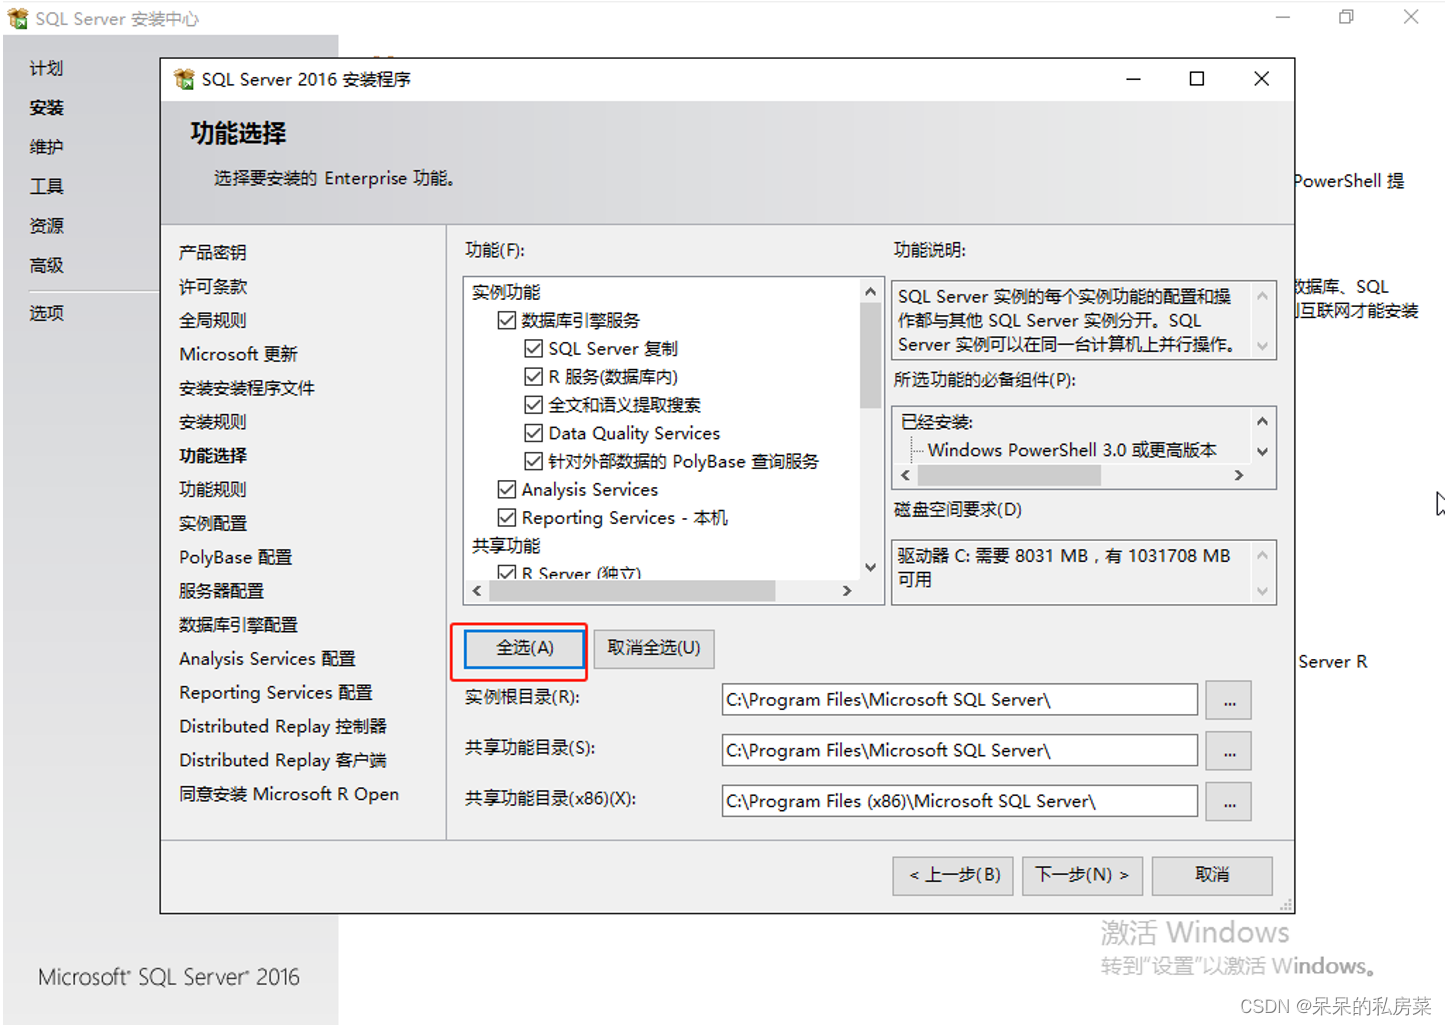Click the Distributed Replay 客户端 step
The image size is (1447, 1025).
283,761
